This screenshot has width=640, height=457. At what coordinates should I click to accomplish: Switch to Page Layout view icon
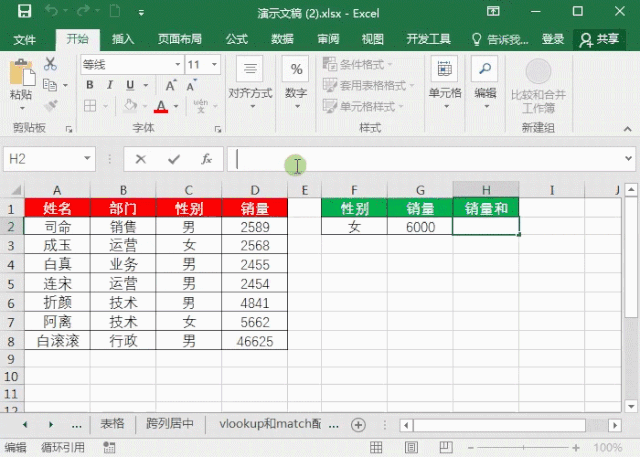click(x=411, y=448)
